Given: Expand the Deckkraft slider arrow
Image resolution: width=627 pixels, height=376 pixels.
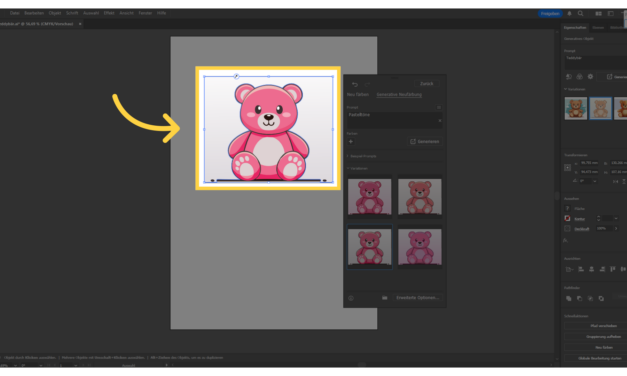Looking at the screenshot, I should [616, 228].
